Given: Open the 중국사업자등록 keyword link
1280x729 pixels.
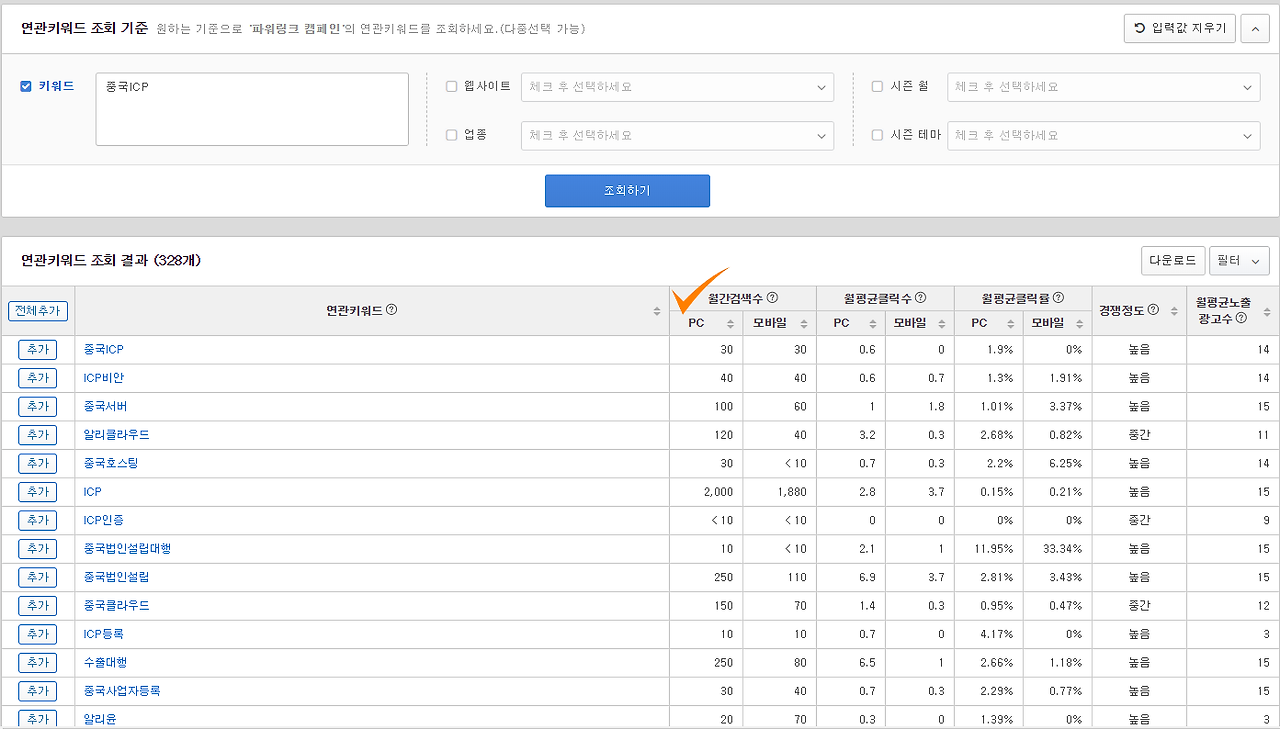Looking at the screenshot, I should pos(122,691).
